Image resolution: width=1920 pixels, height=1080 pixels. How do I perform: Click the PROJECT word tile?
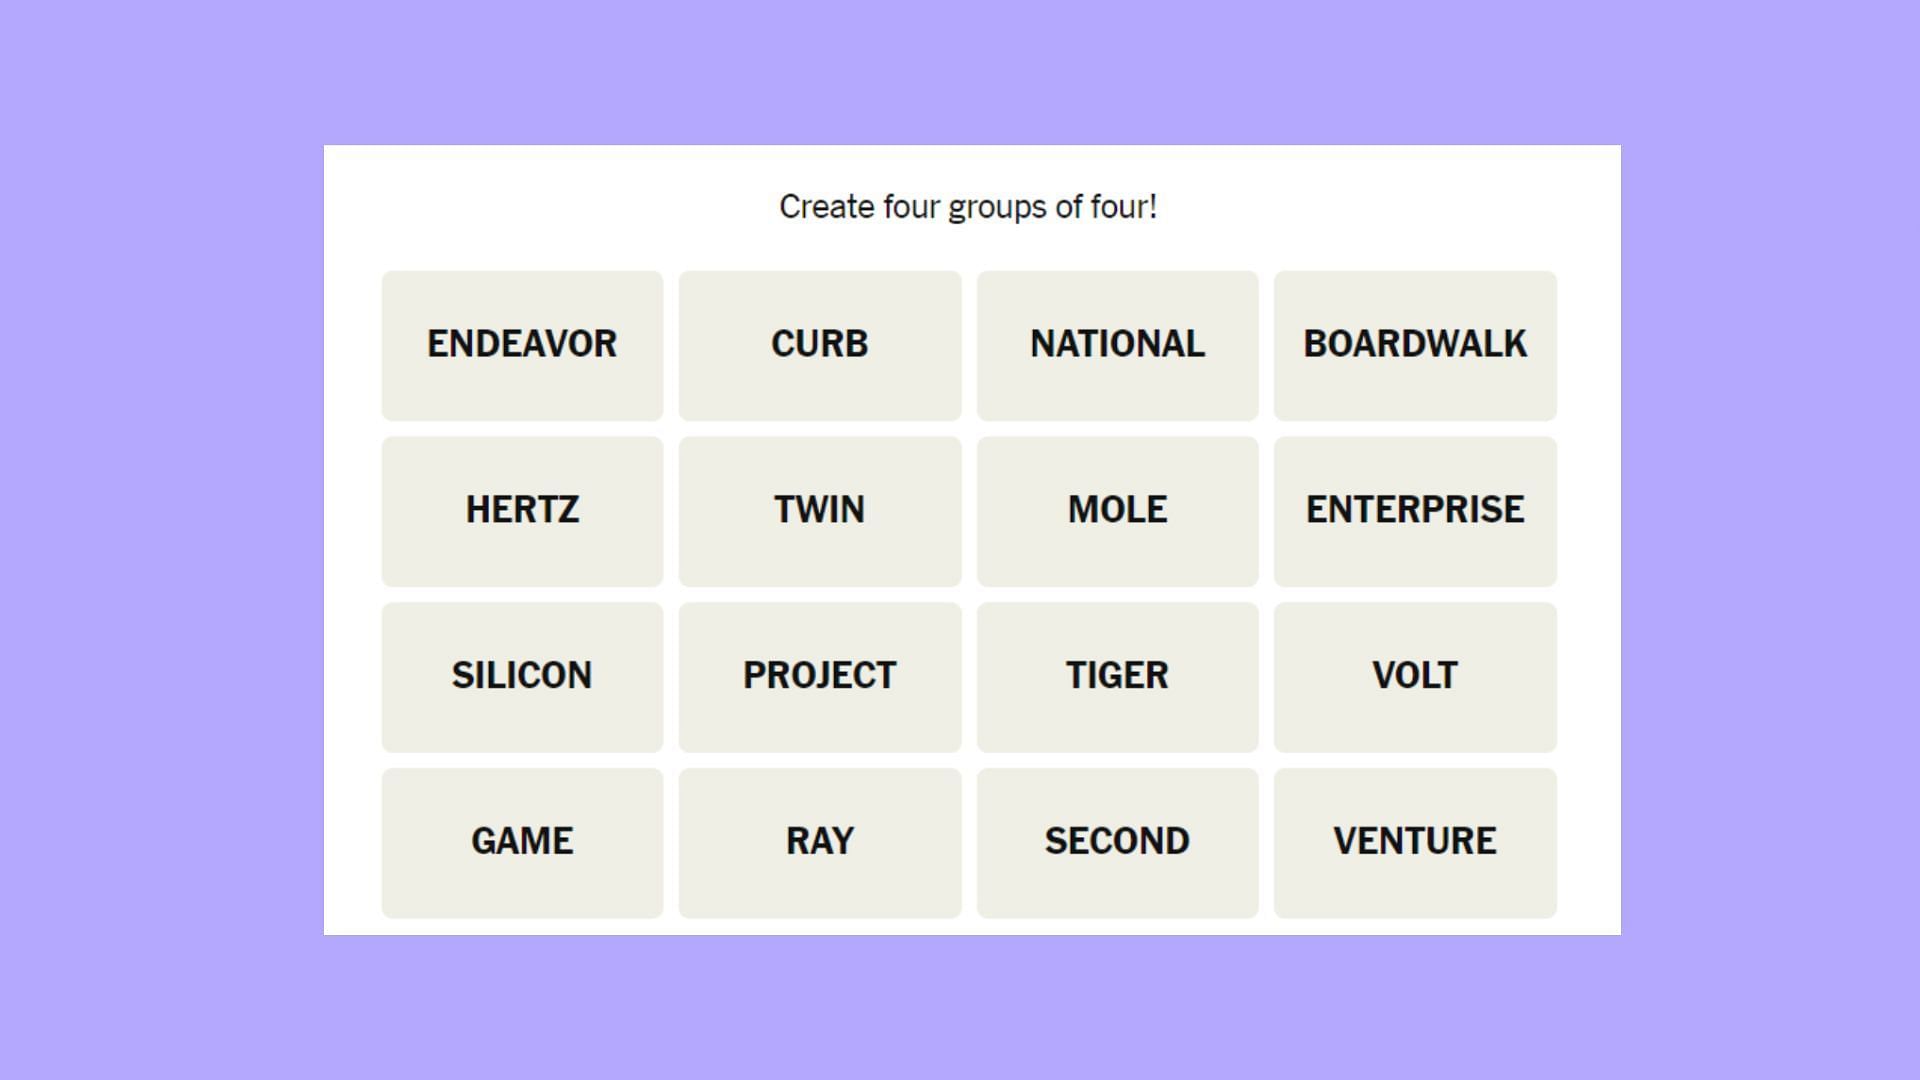coord(819,674)
